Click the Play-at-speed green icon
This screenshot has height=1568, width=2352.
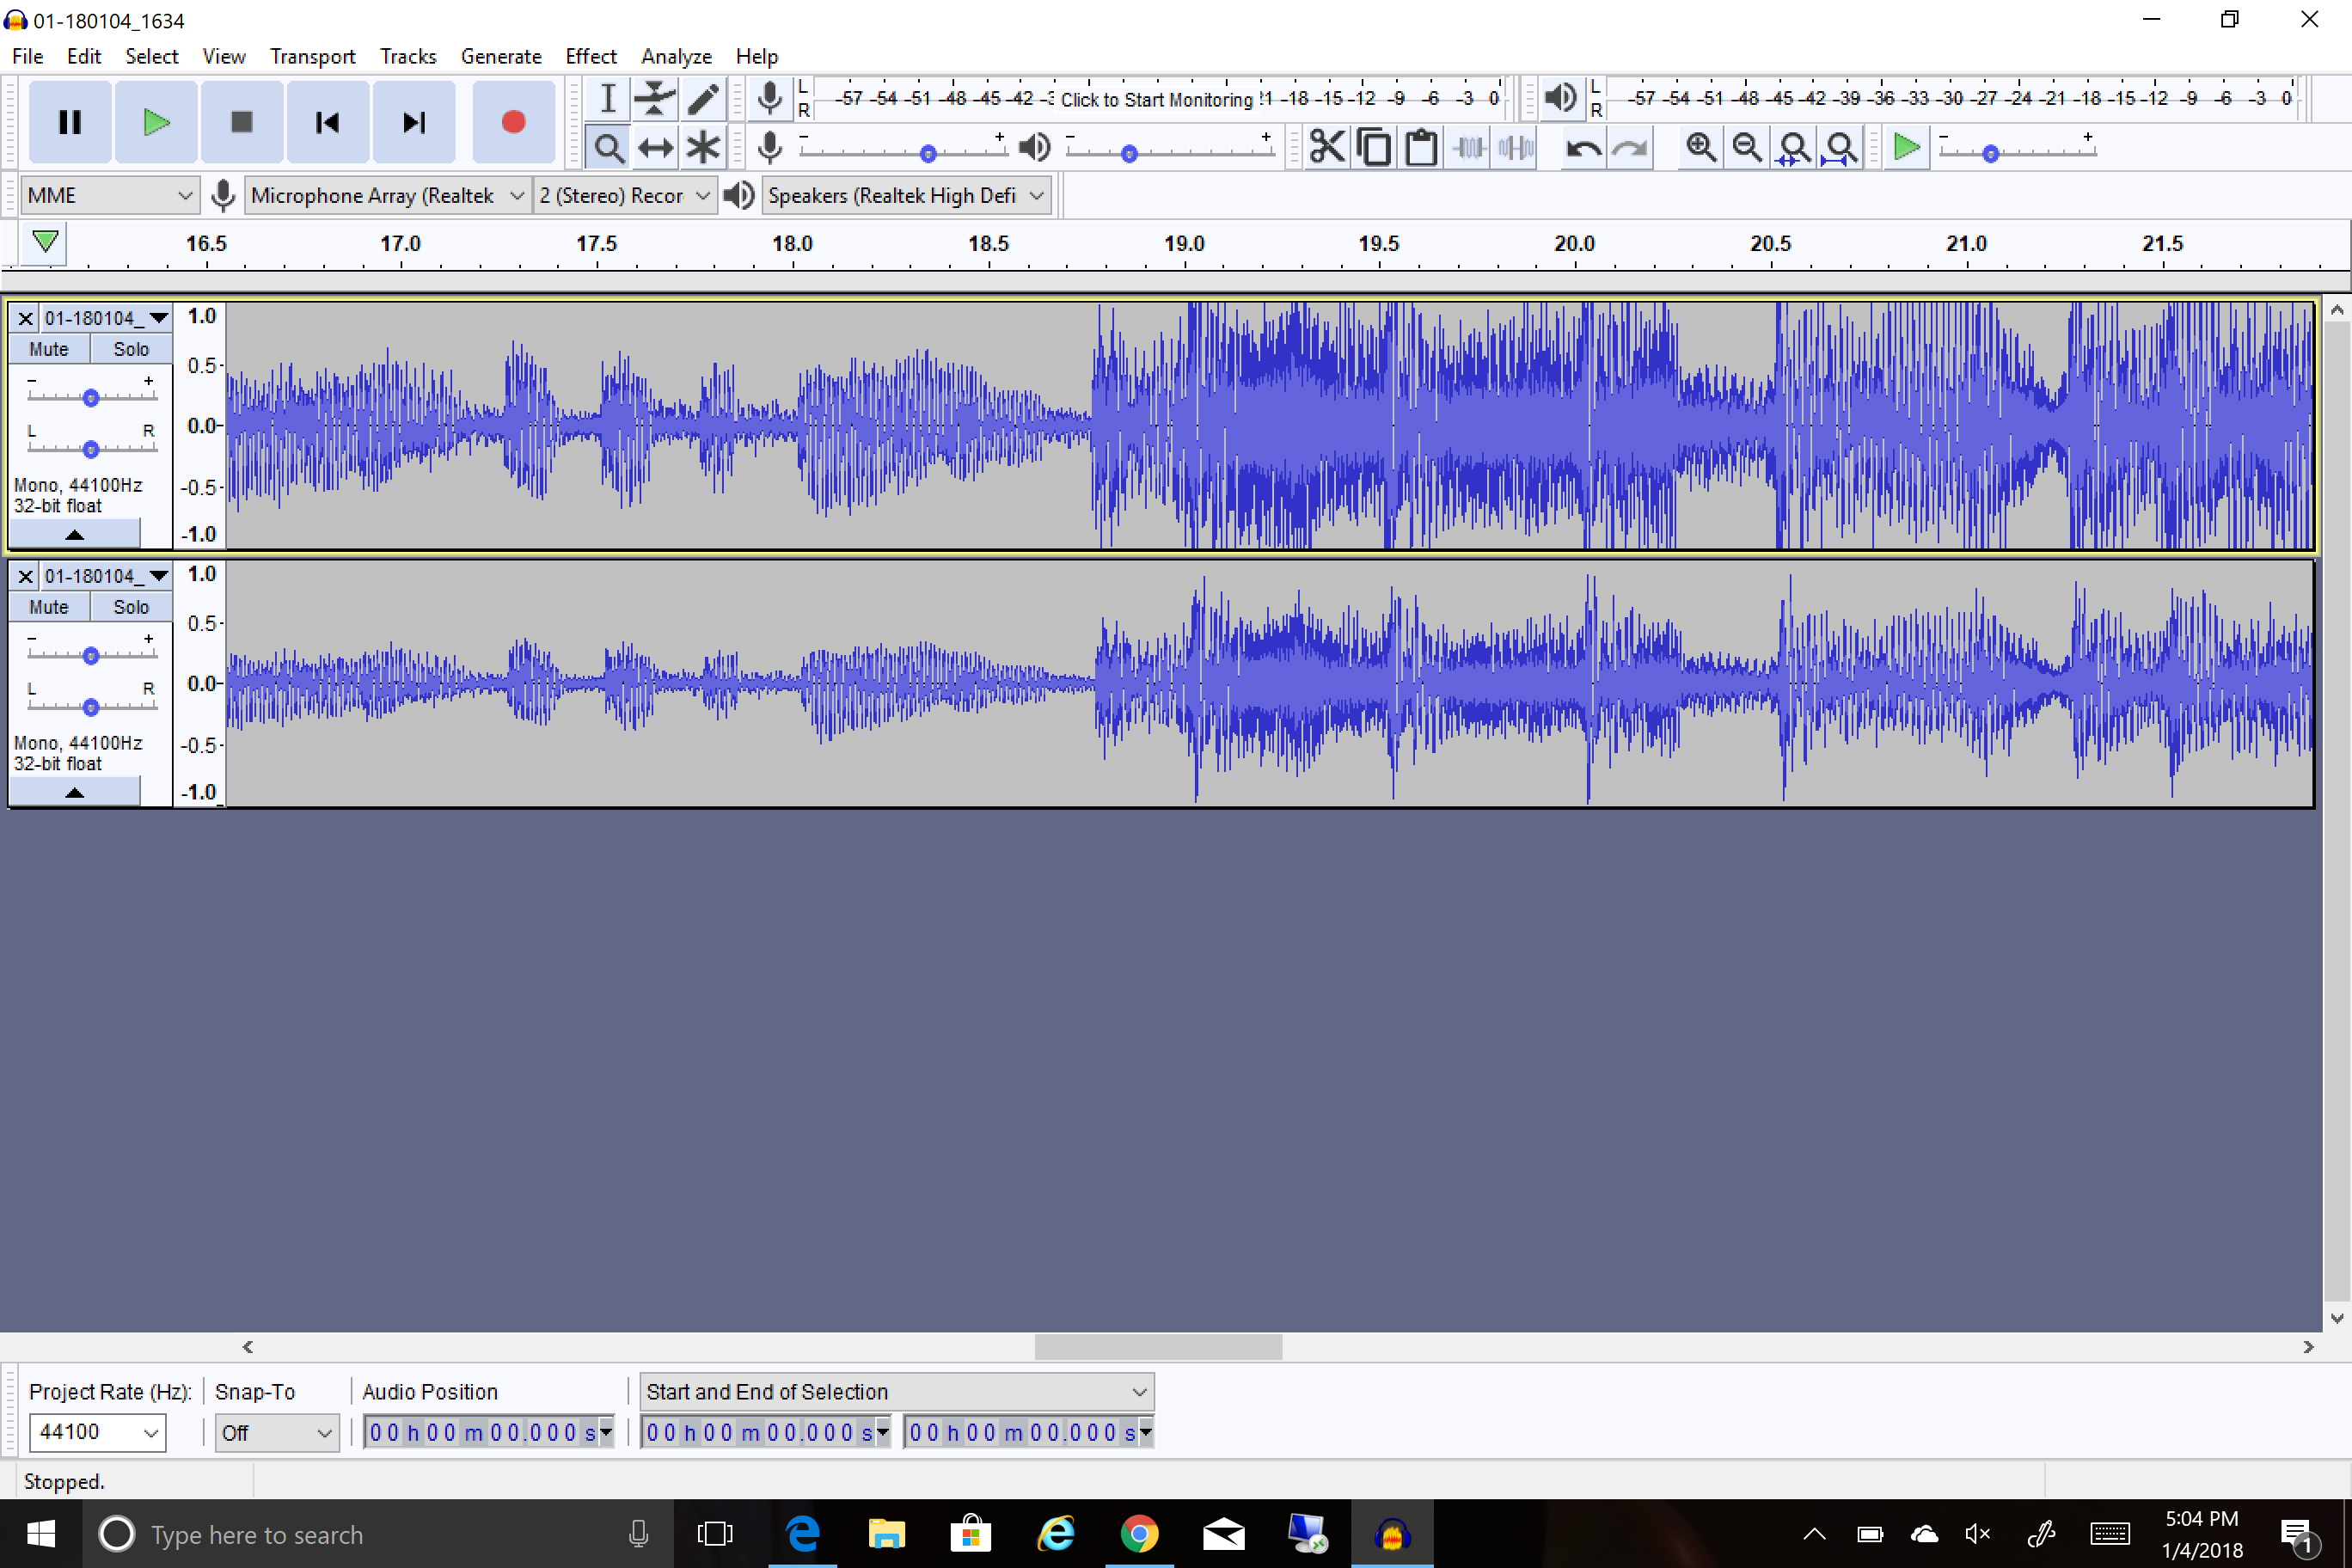[1907, 148]
